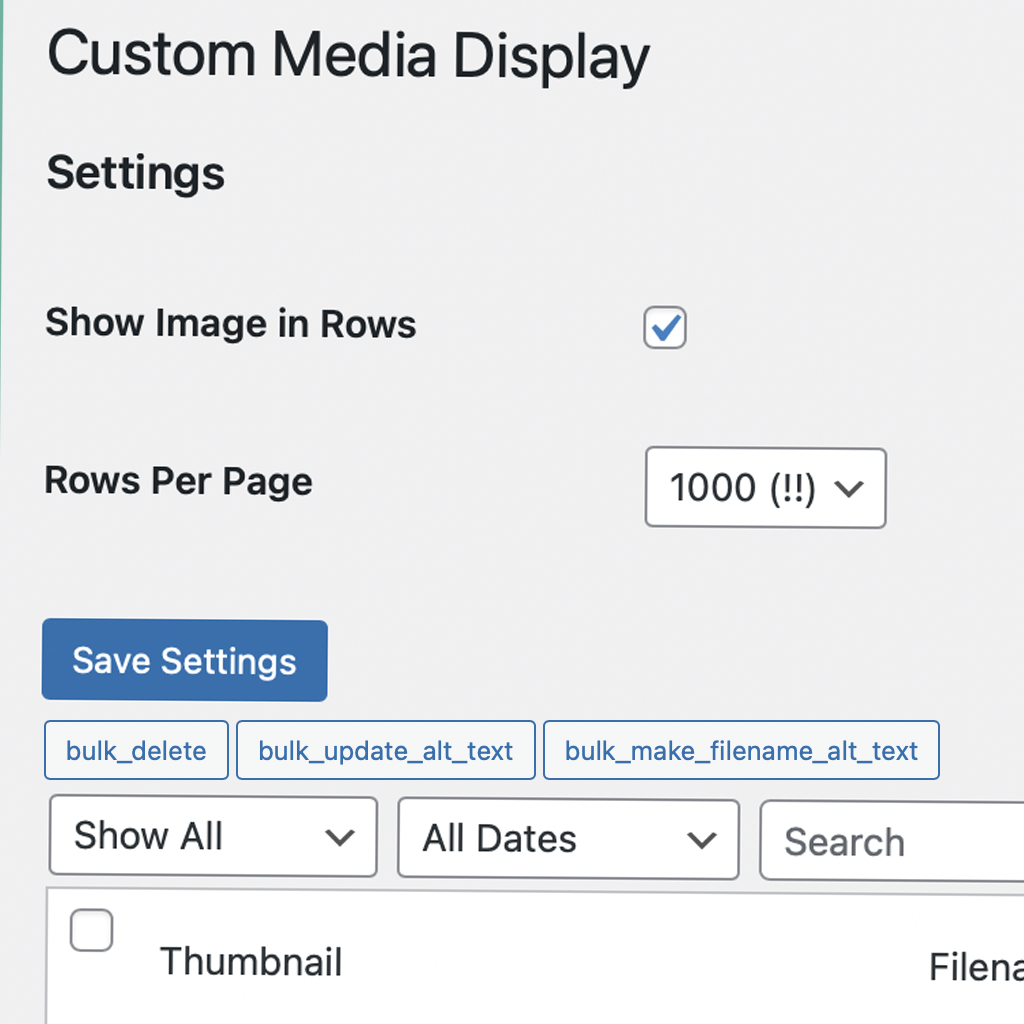Click the chevron arrow on Show All filter

(340, 837)
